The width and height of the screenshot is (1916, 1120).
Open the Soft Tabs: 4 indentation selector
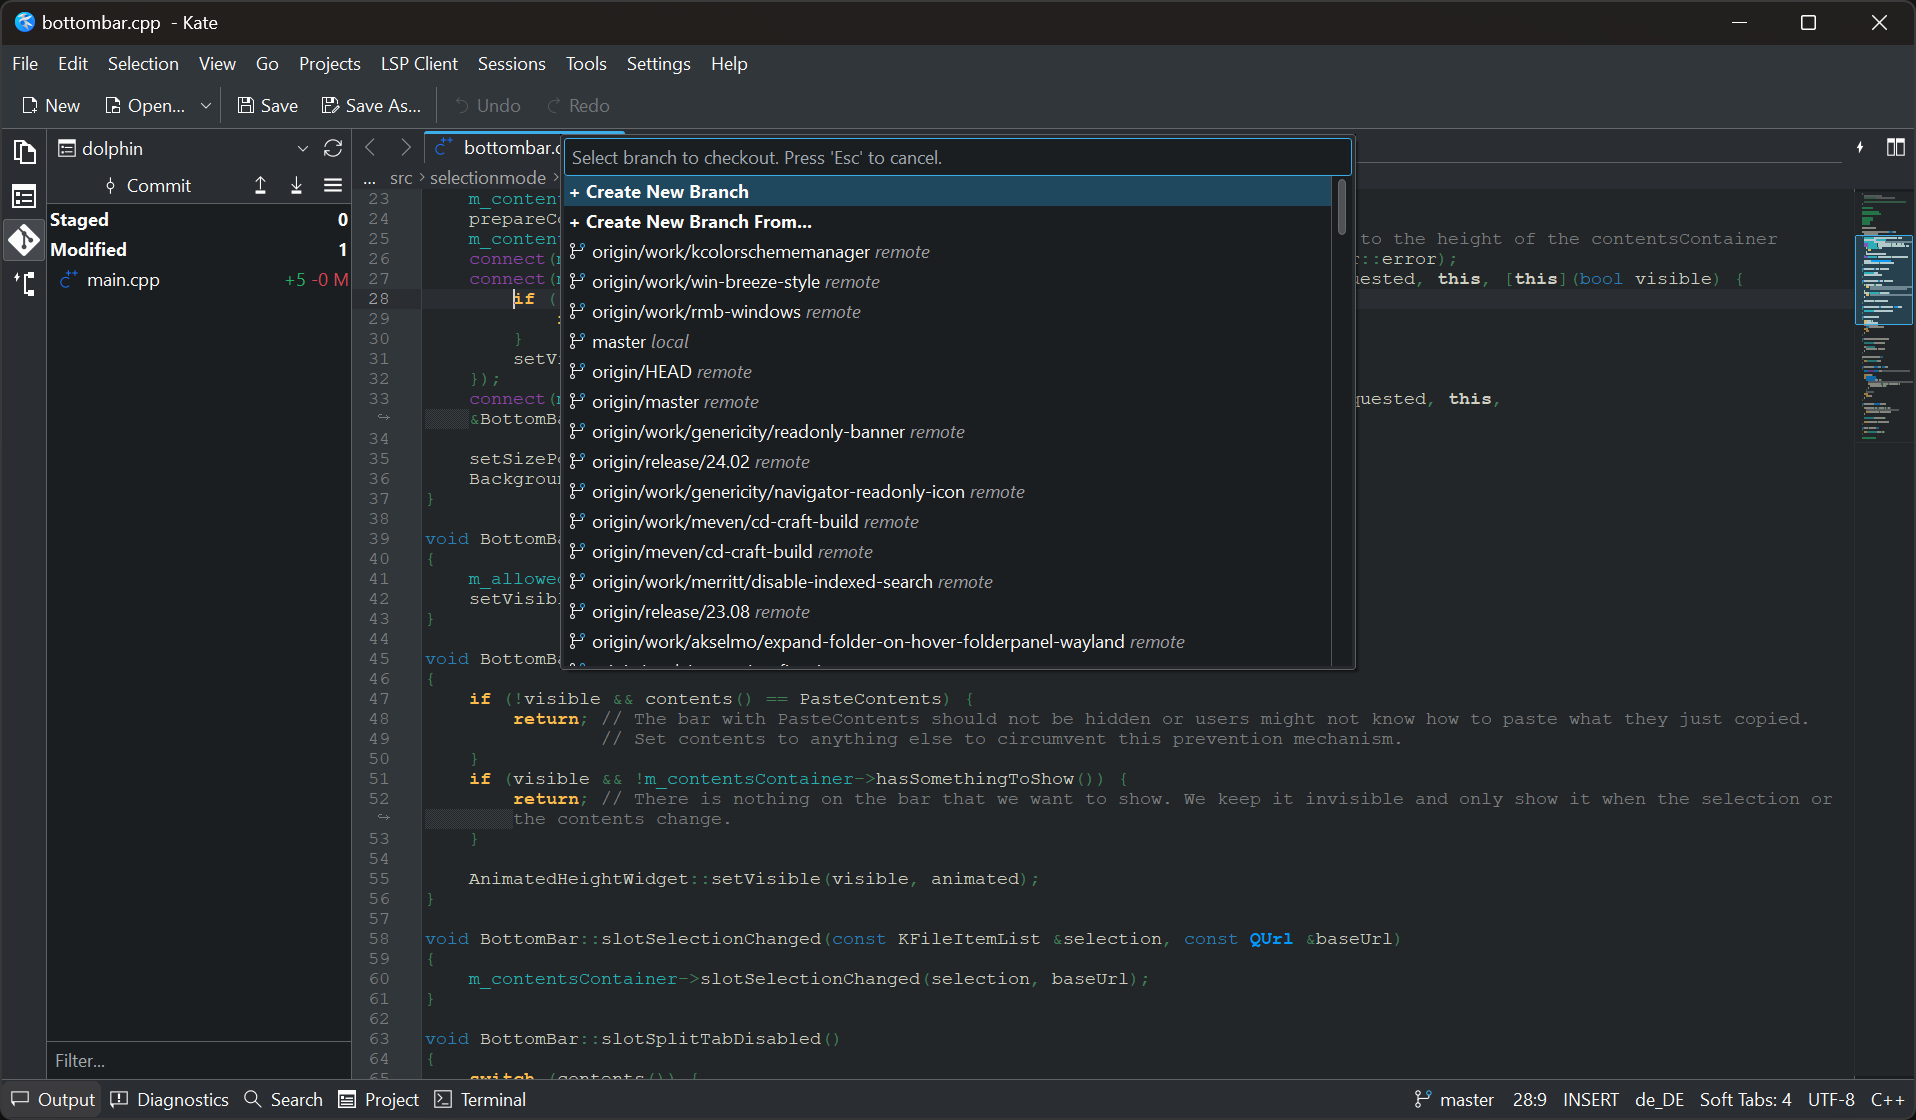click(x=1745, y=1100)
